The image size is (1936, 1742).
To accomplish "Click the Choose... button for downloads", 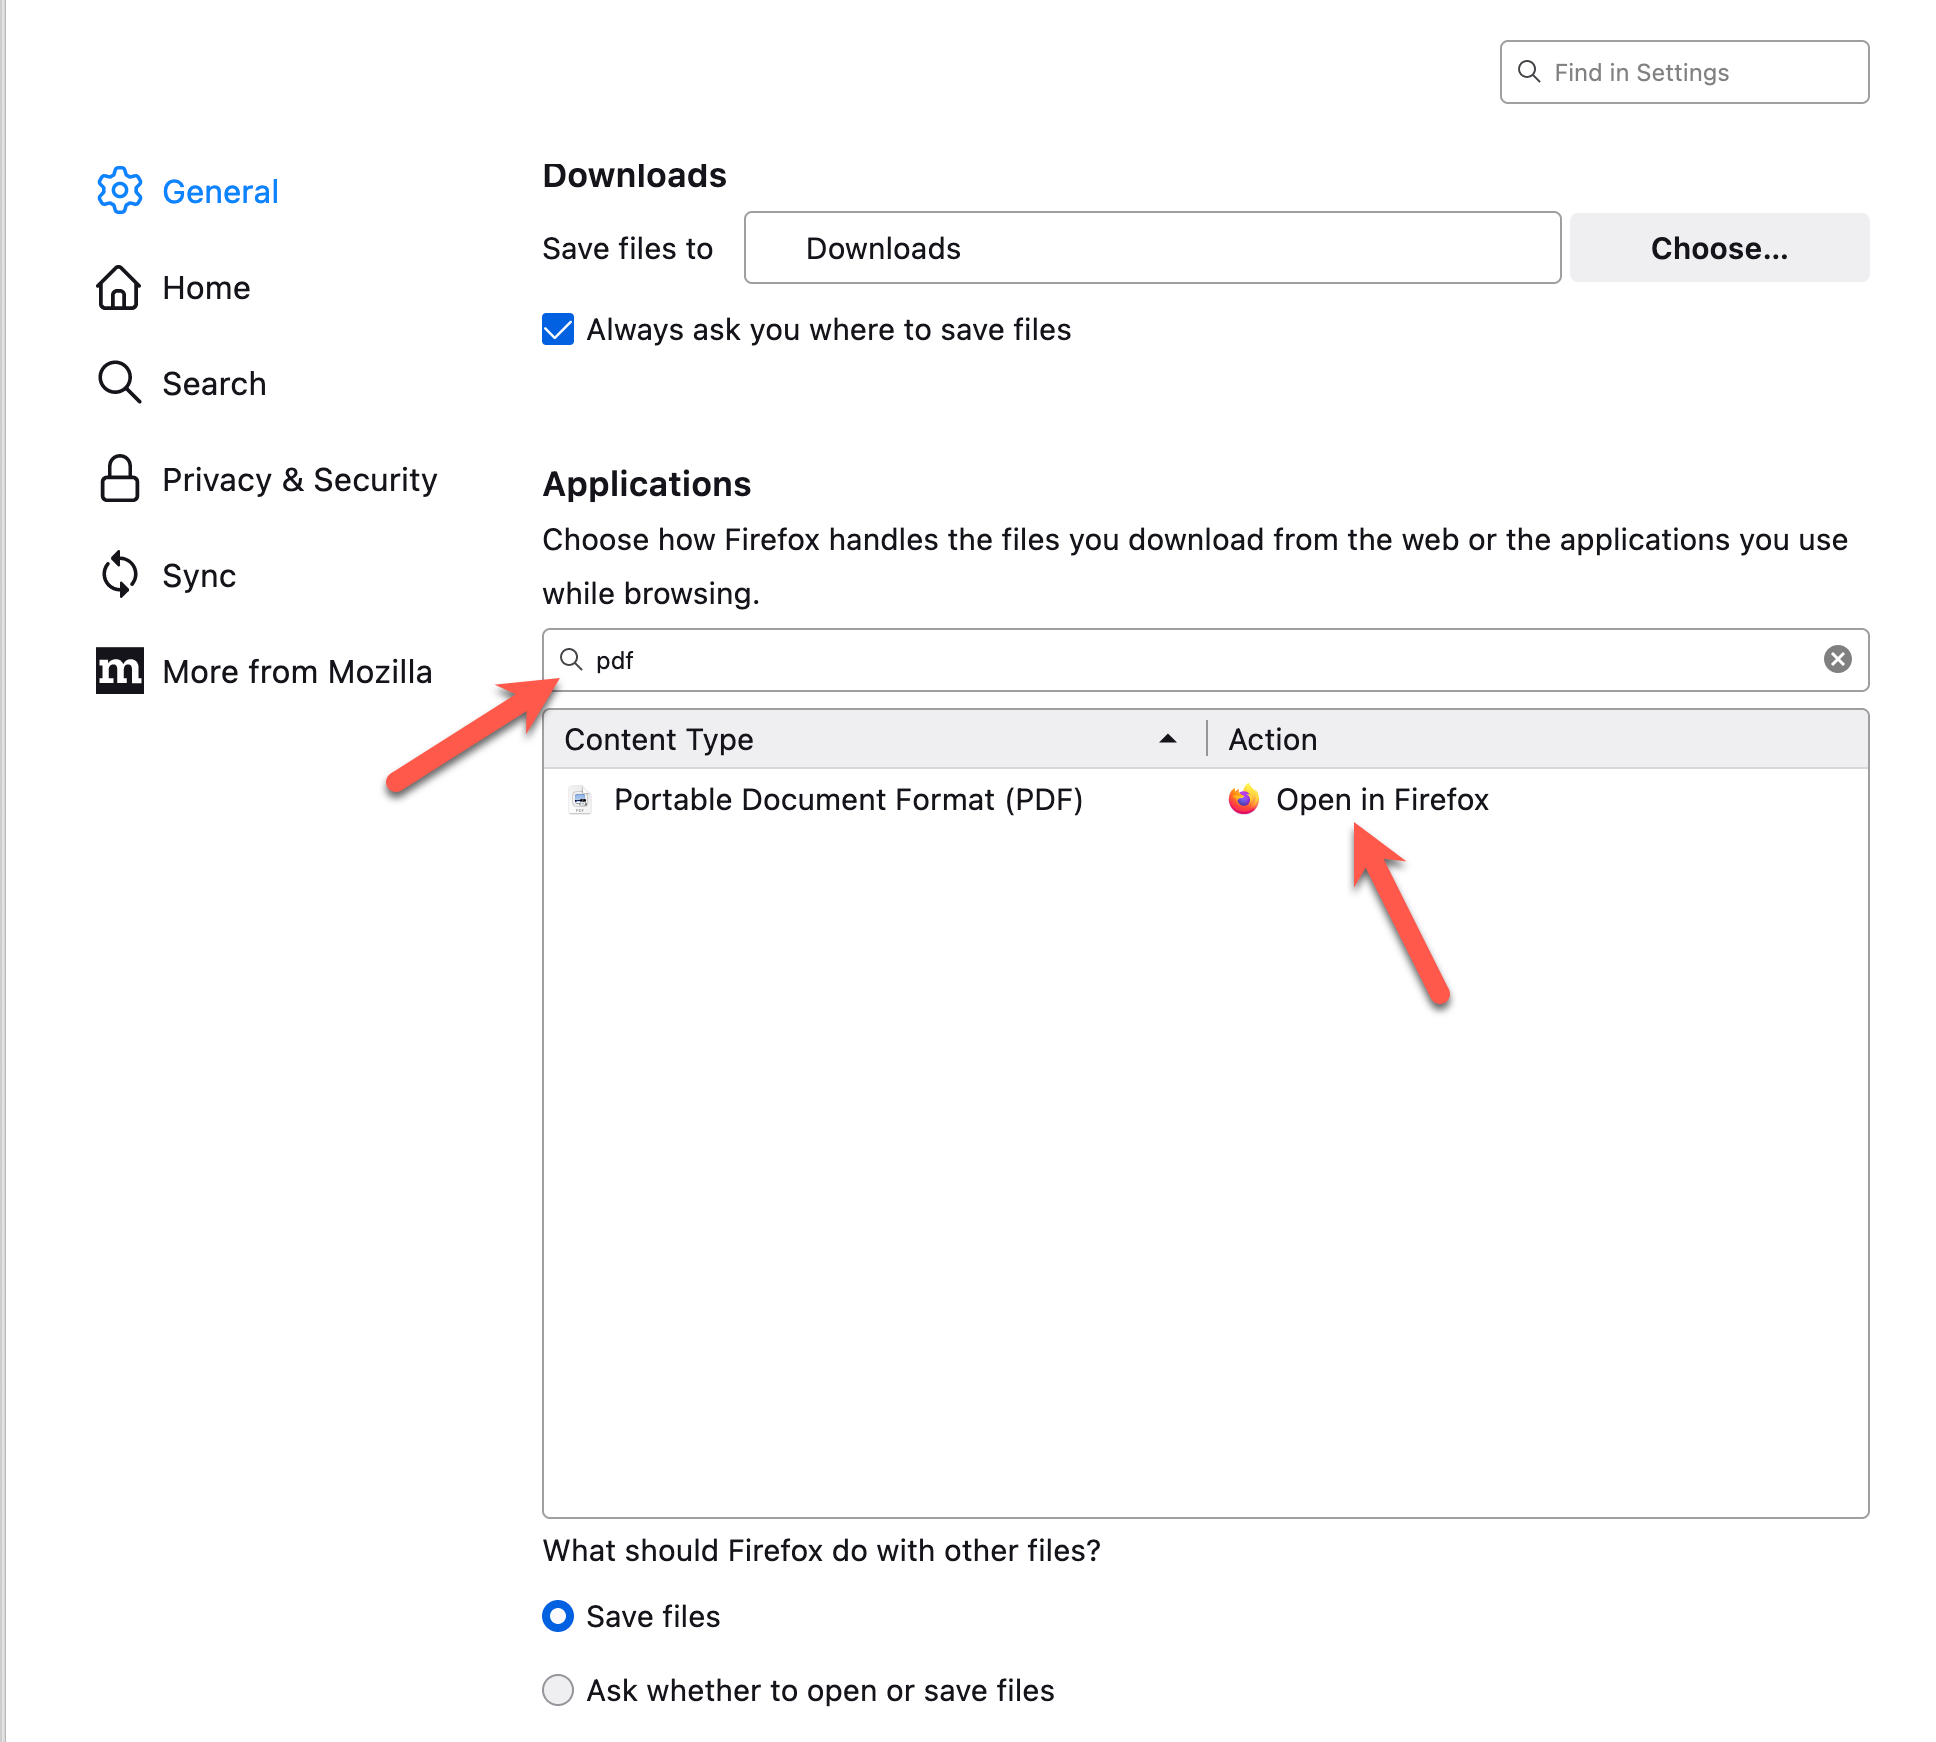I will pos(1718,248).
